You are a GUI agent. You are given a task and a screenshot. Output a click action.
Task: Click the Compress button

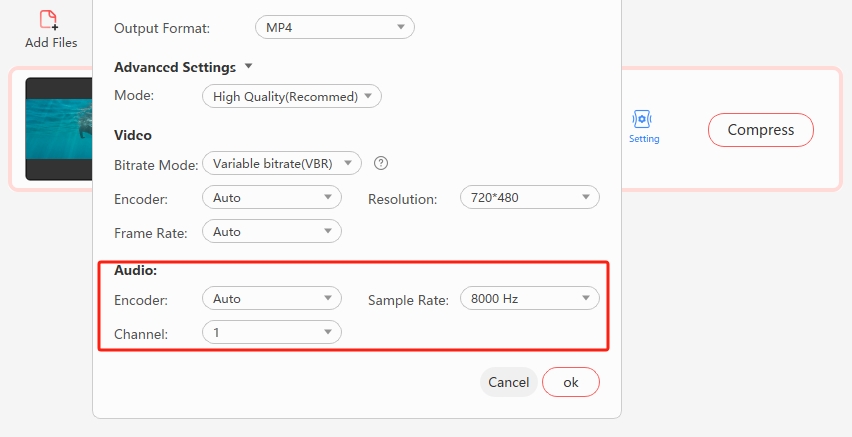(761, 130)
